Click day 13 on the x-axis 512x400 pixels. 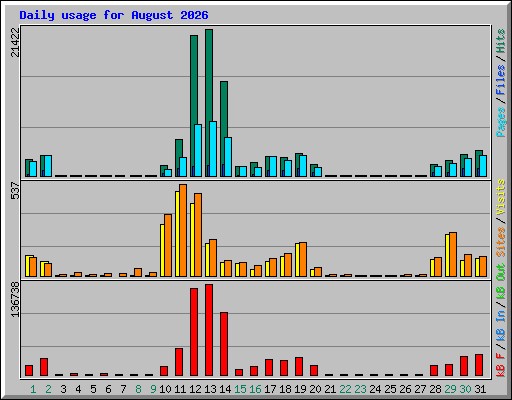210,389
